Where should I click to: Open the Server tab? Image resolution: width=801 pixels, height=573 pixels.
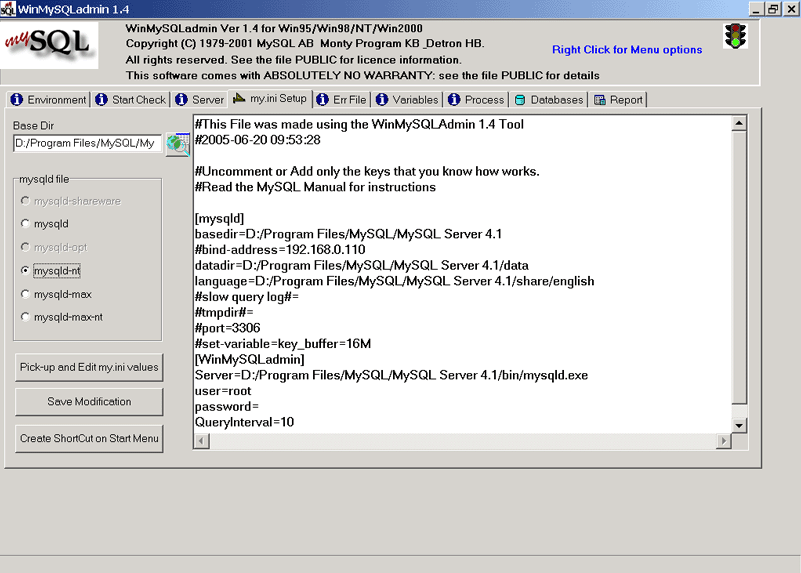200,100
